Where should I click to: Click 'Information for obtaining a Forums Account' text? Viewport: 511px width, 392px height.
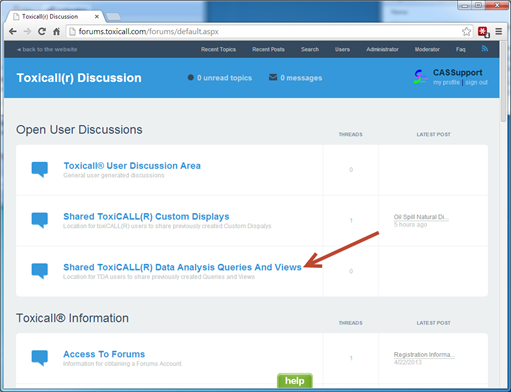pyautogui.click(x=123, y=364)
